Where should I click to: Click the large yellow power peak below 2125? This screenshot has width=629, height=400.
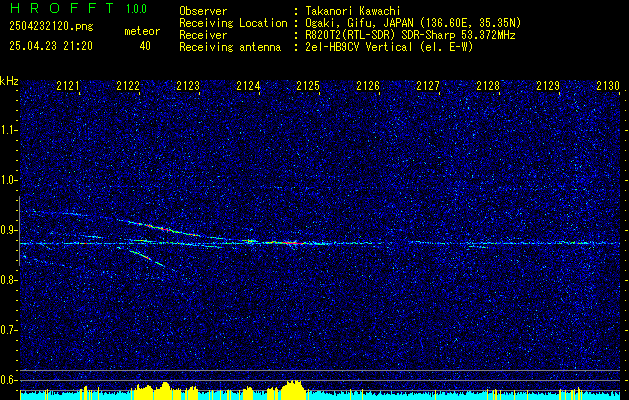293,390
